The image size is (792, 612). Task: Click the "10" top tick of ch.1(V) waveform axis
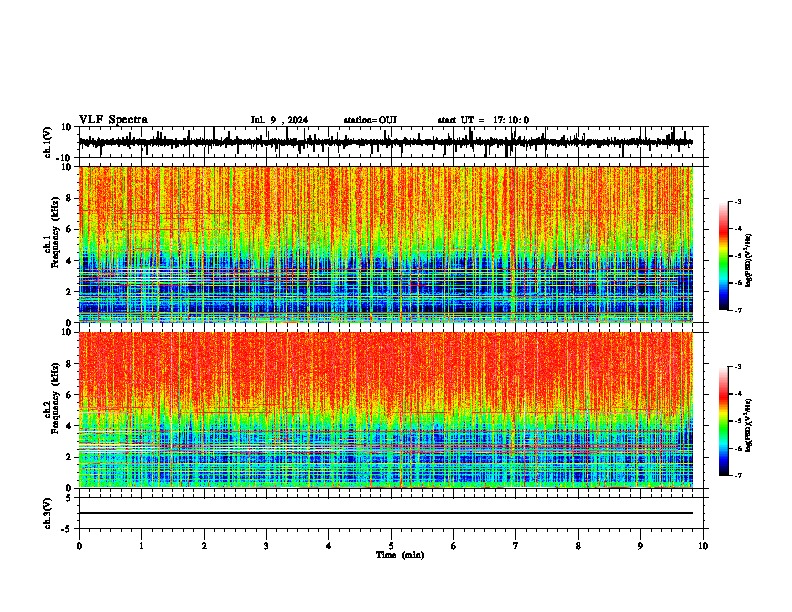coord(67,127)
